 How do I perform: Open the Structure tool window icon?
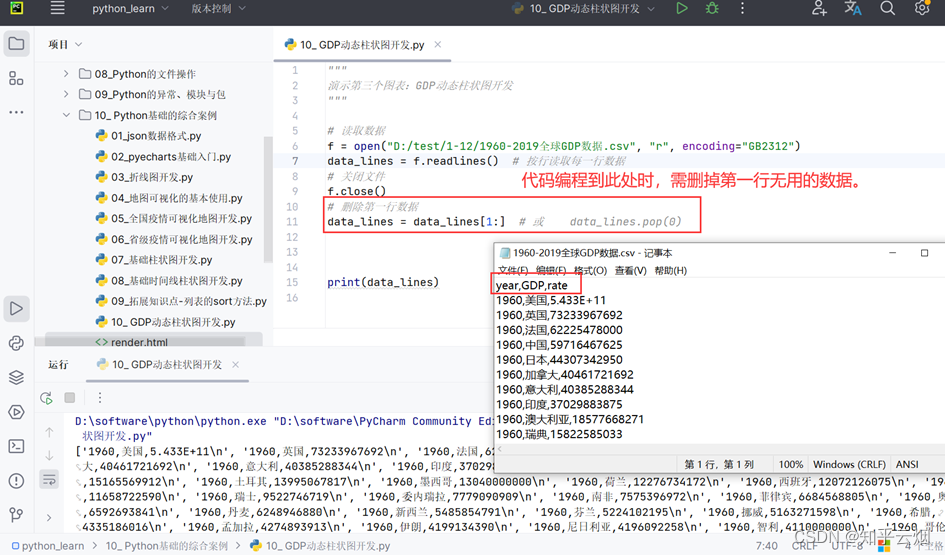pyautogui.click(x=16, y=78)
